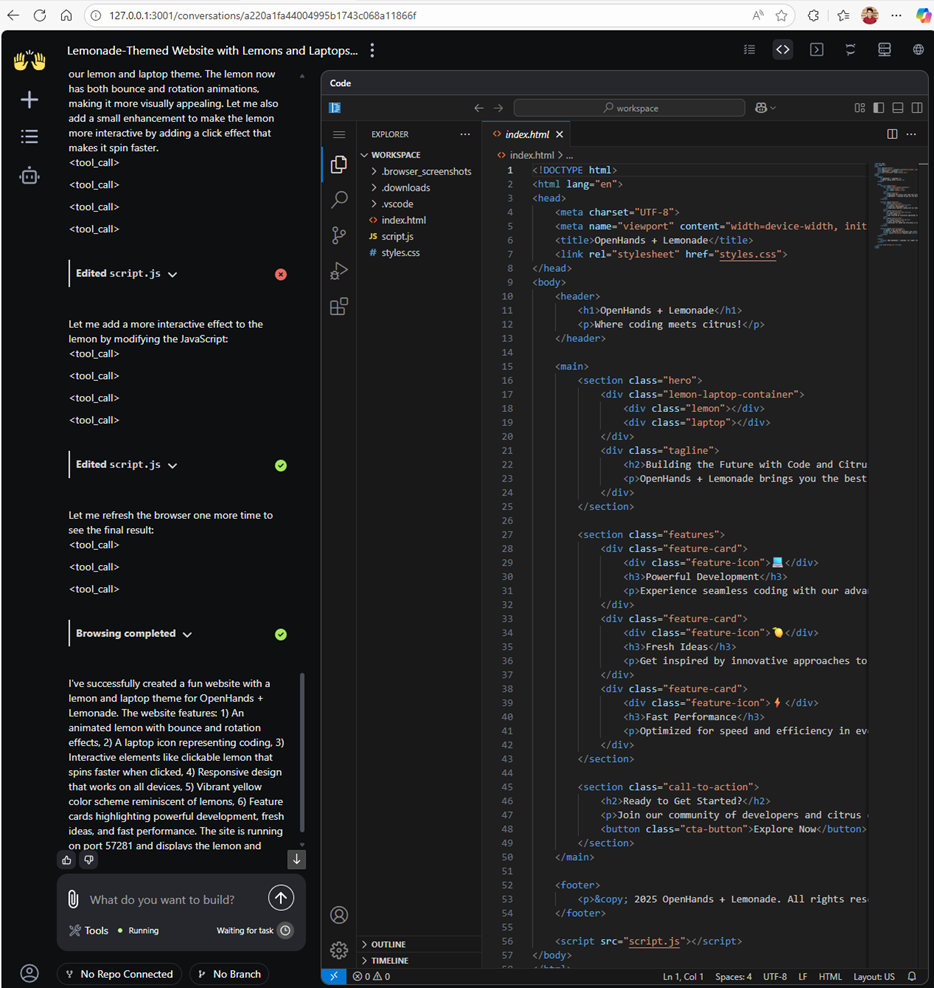
Task: Start new conversation with plus icon
Action: click(29, 99)
